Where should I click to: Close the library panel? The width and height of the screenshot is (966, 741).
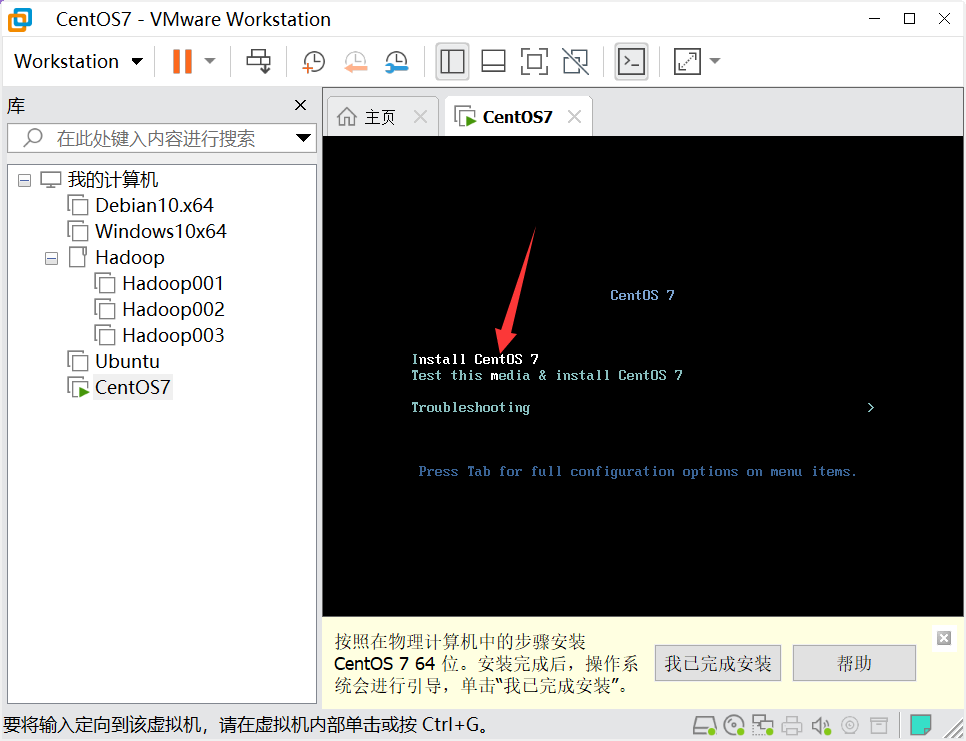(x=300, y=105)
